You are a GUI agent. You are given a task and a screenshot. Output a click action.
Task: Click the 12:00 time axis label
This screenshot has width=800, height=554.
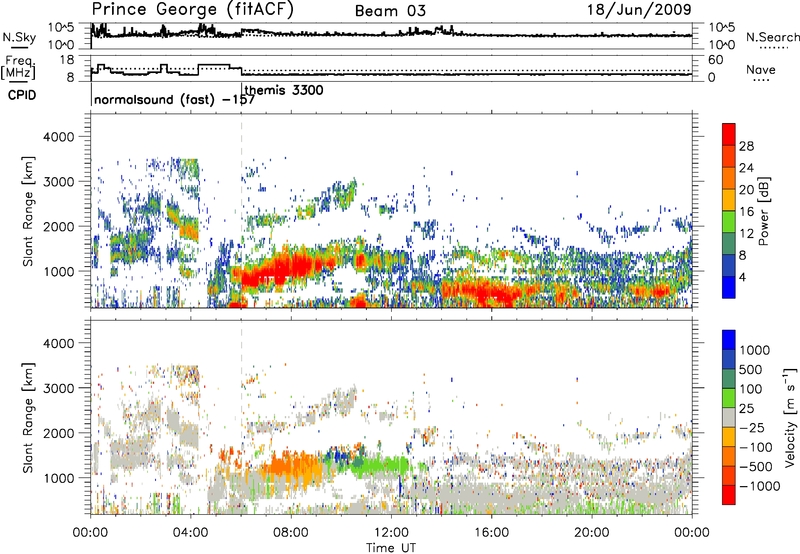click(x=391, y=533)
